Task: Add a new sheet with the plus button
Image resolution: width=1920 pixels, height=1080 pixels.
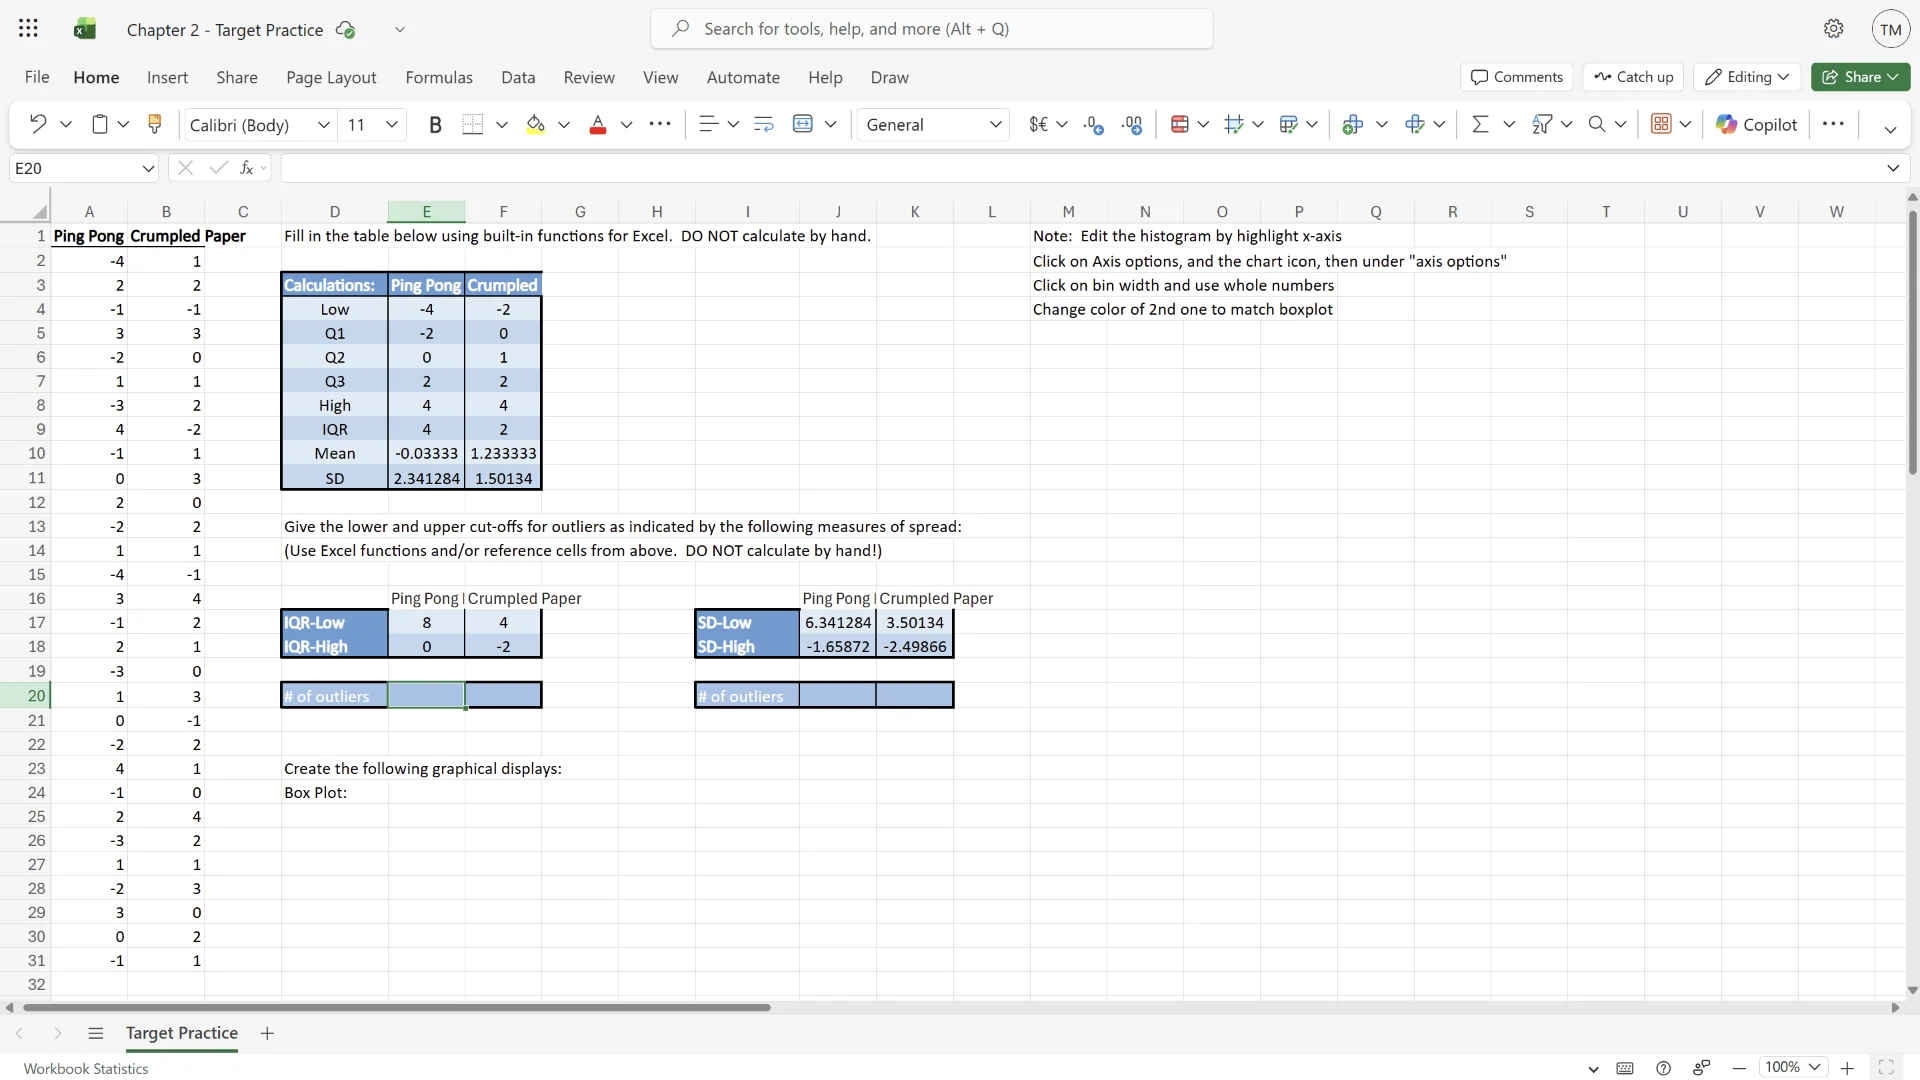Action: (x=266, y=1034)
